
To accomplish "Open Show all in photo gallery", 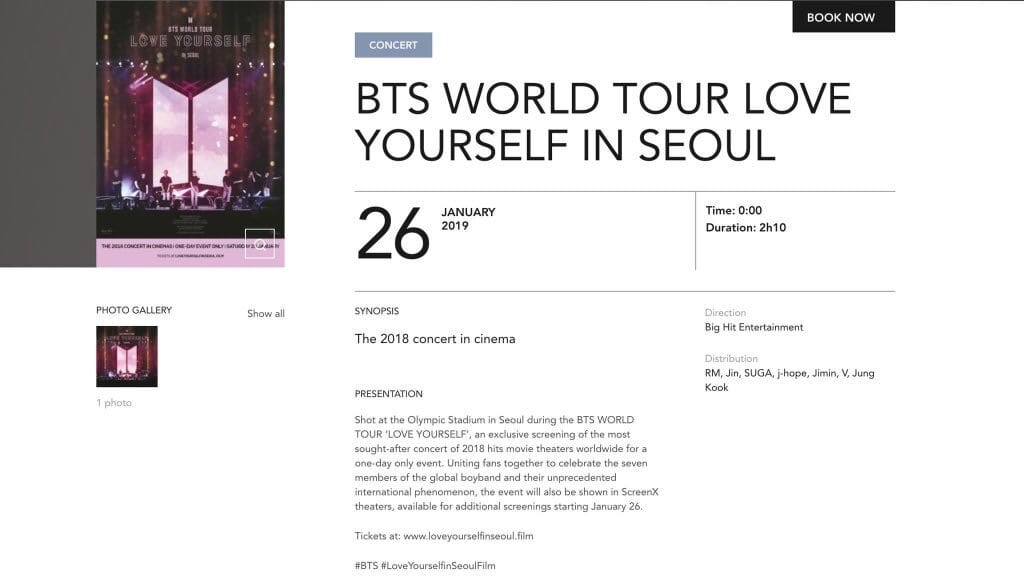I will click(266, 314).
